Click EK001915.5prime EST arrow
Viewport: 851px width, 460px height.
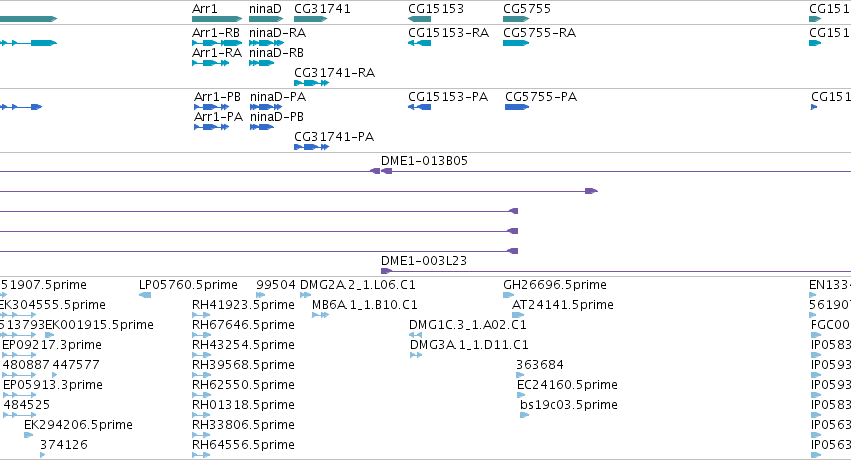click(49, 335)
